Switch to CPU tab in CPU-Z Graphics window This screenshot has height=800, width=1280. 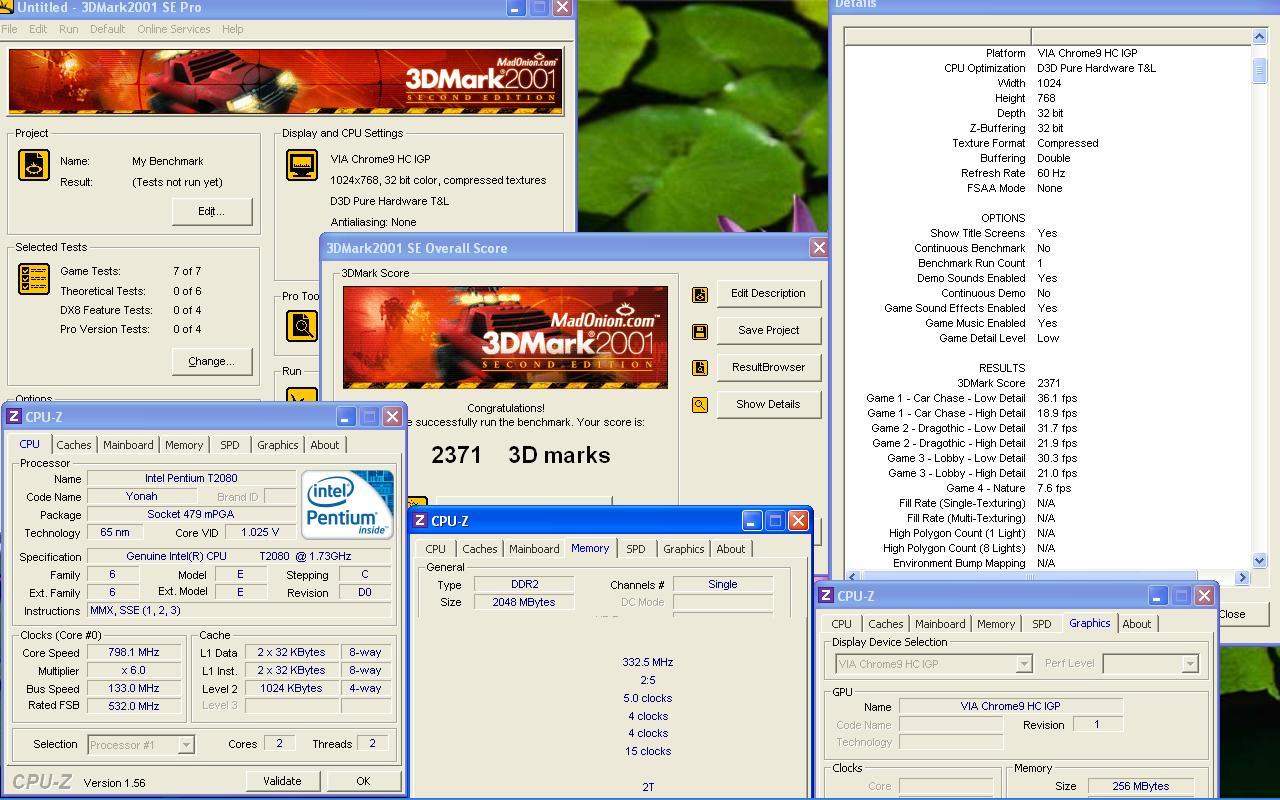pyautogui.click(x=842, y=624)
